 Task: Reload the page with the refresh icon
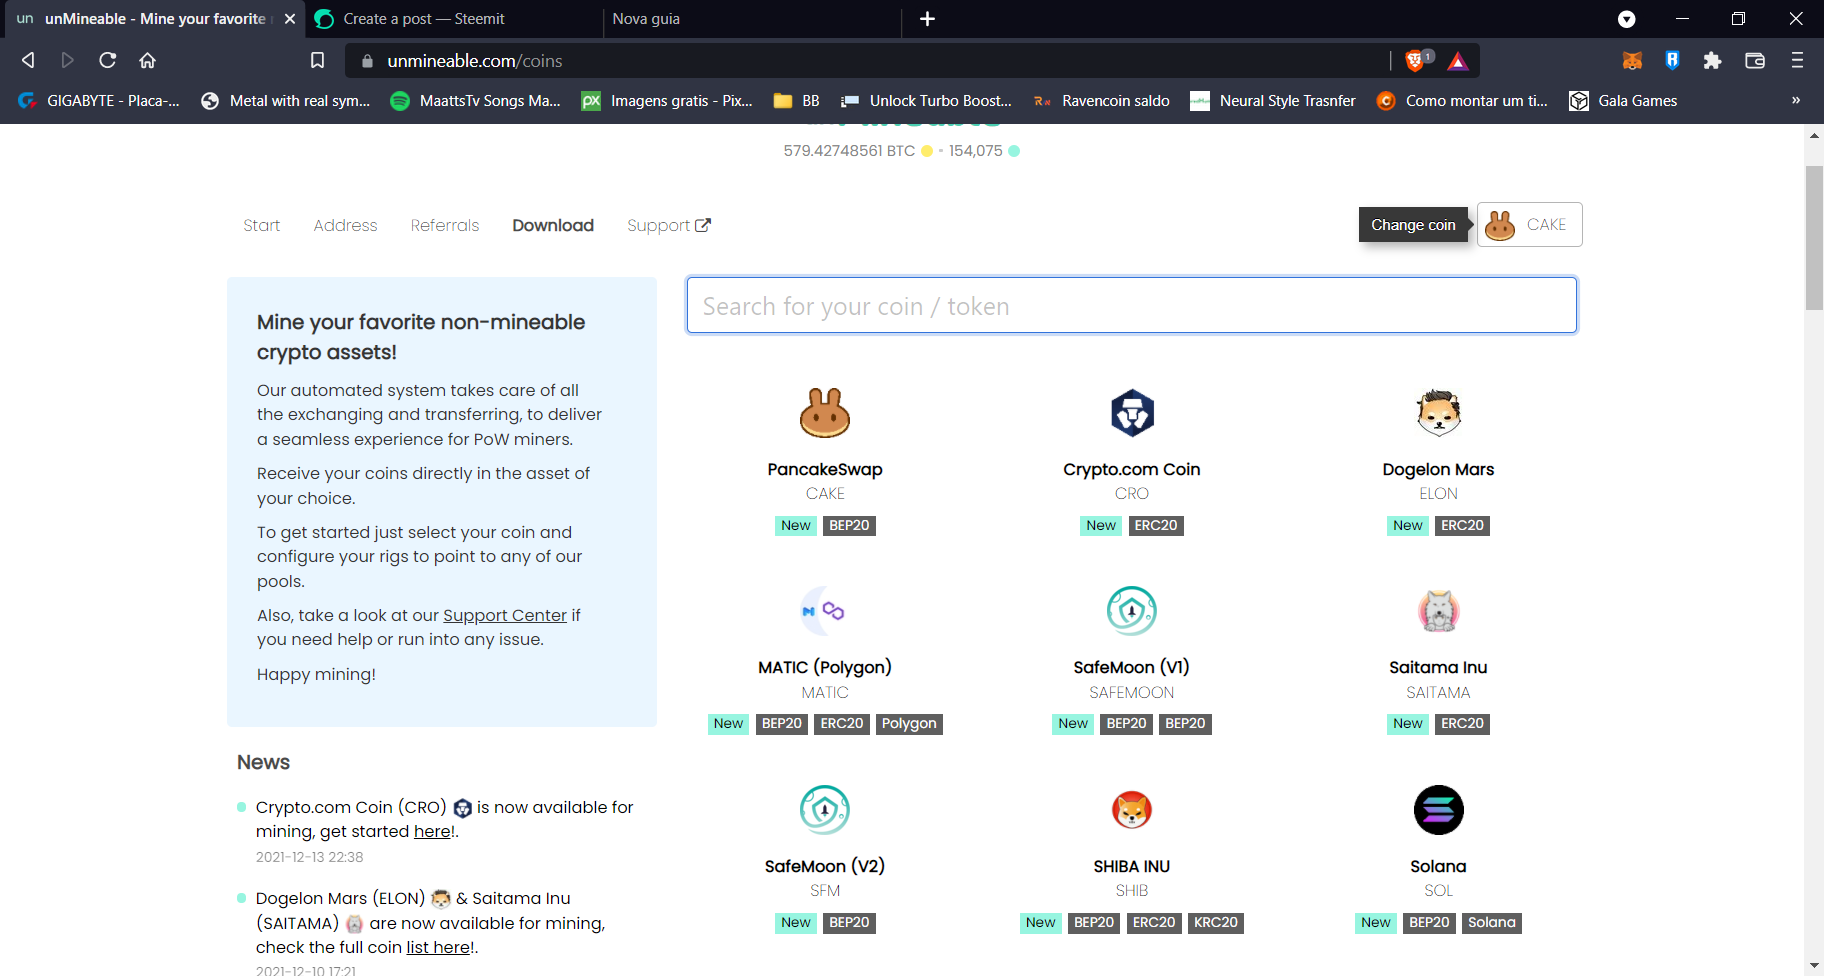click(107, 60)
